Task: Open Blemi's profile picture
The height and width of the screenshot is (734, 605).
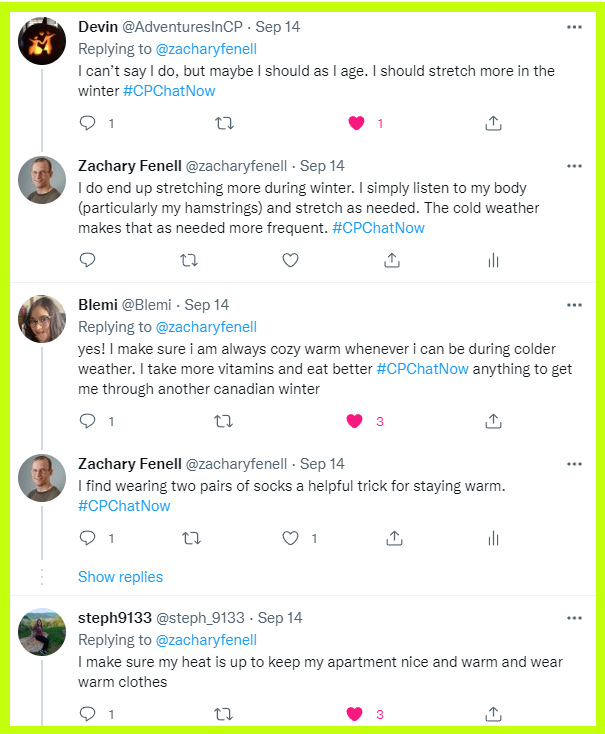Action: pyautogui.click(x=42, y=320)
